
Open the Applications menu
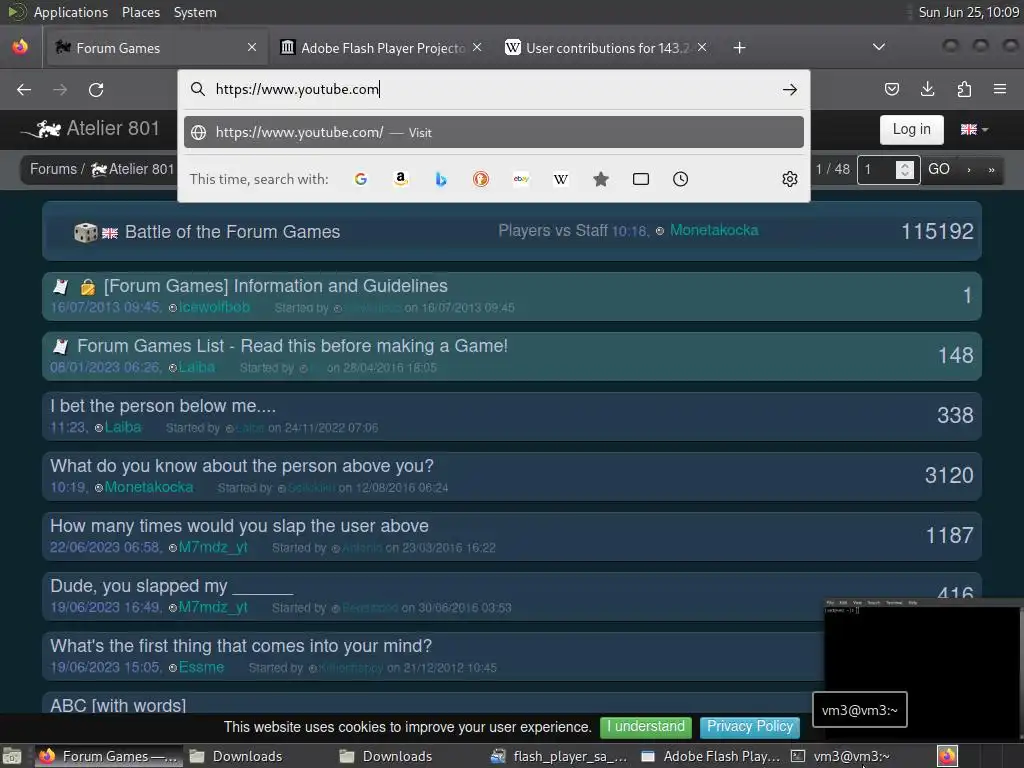[71, 12]
